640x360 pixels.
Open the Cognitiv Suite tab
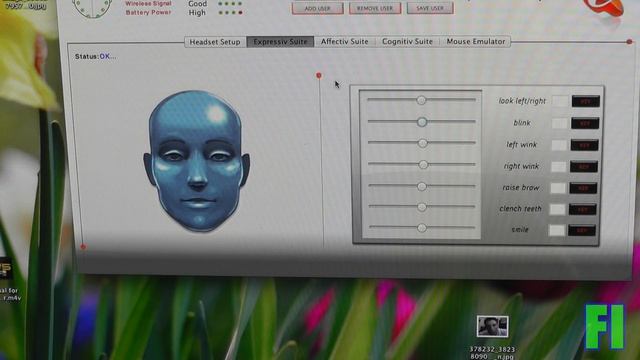(407, 42)
